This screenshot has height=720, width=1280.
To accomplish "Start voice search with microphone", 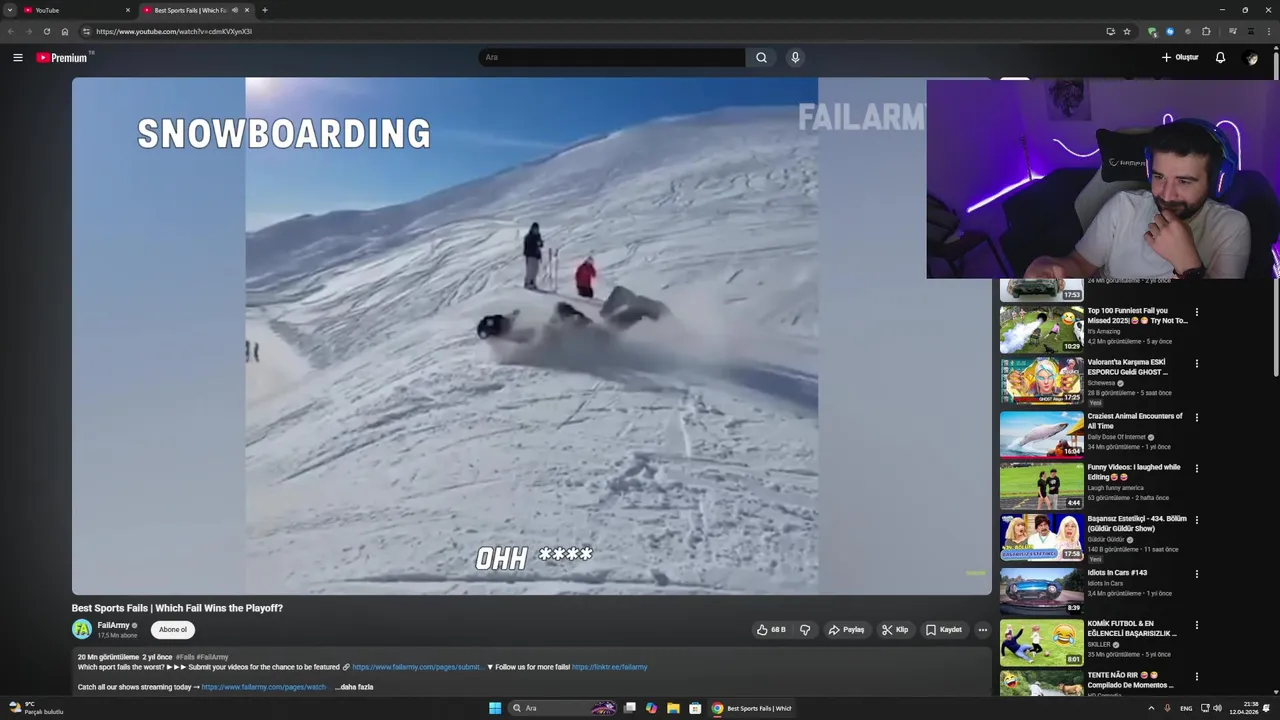I will click(x=795, y=58).
